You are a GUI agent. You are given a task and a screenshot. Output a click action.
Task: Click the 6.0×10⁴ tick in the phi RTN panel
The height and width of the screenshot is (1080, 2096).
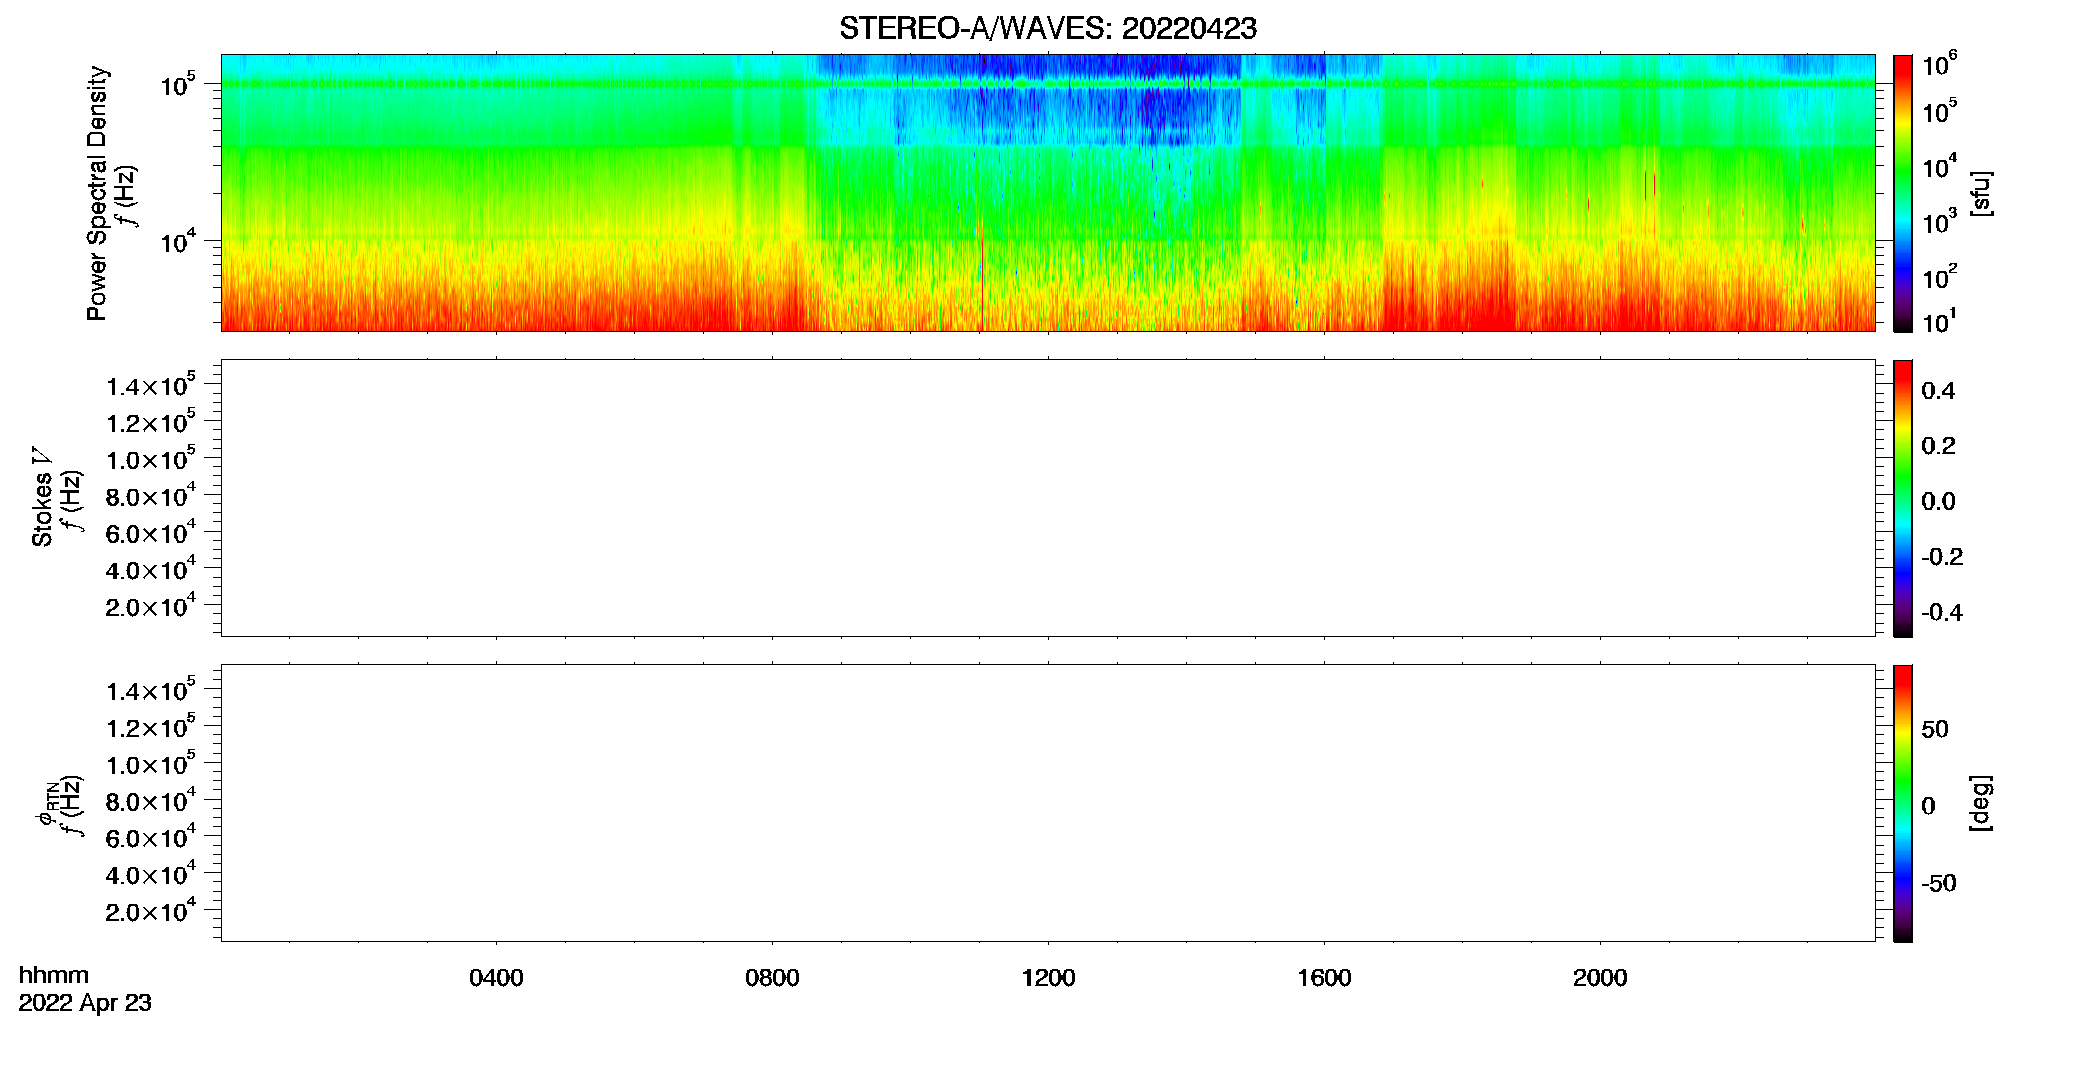150,837
